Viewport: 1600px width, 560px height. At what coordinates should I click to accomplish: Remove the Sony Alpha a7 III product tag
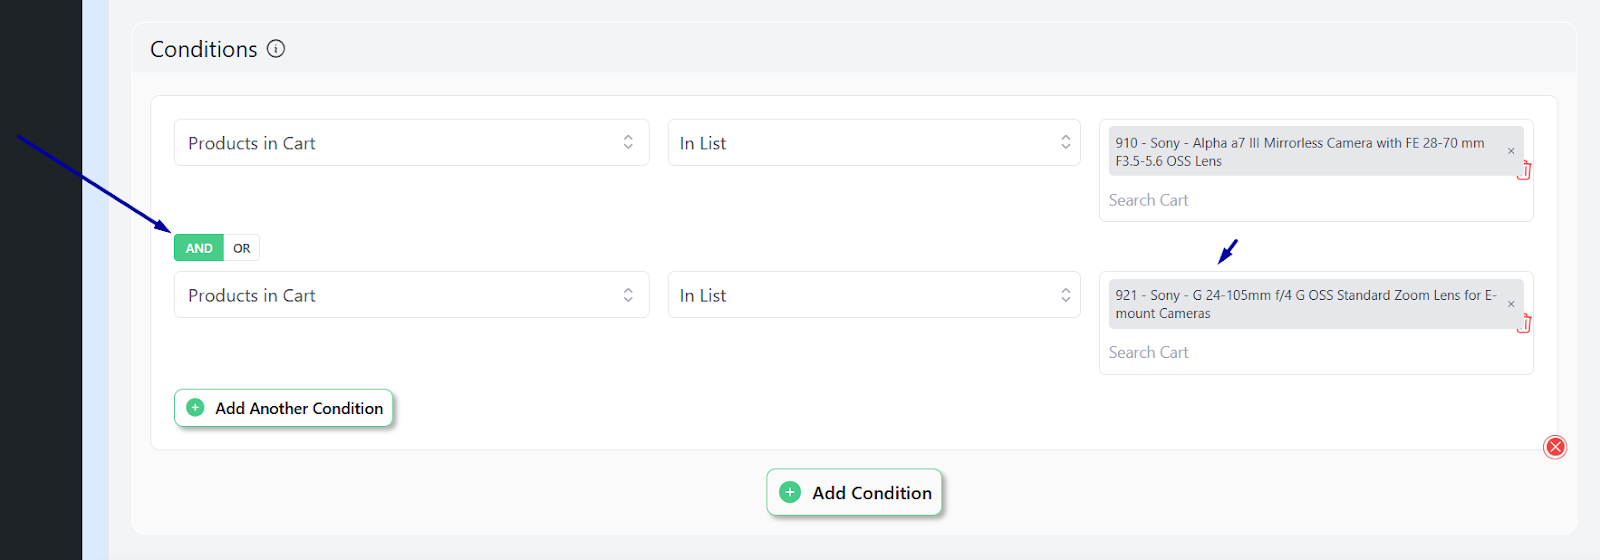pos(1511,151)
